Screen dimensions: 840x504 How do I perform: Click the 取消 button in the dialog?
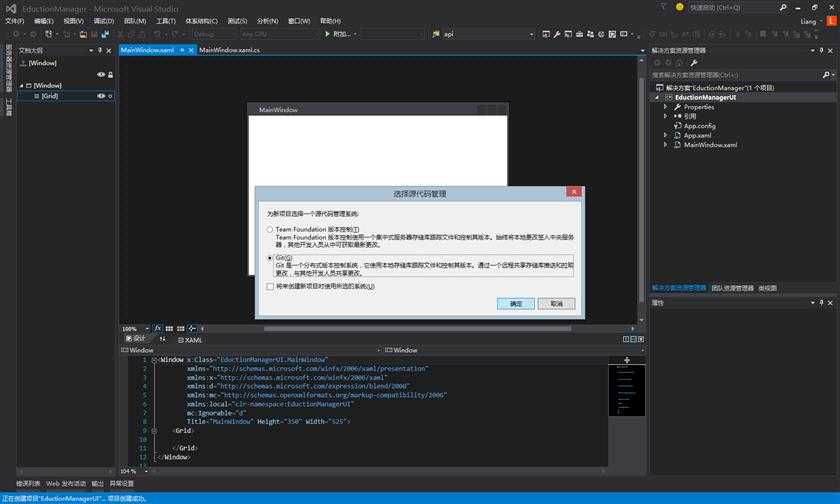point(556,303)
